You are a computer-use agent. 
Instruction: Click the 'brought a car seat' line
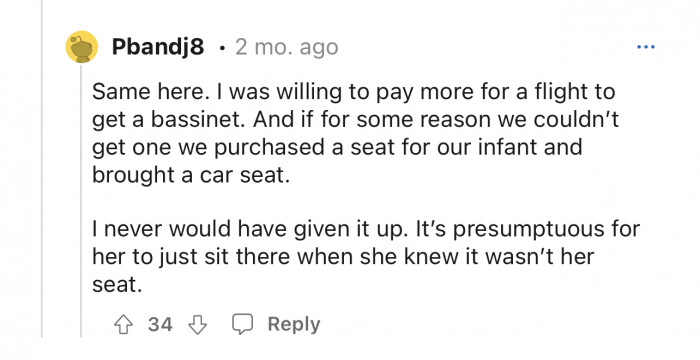click(x=191, y=176)
